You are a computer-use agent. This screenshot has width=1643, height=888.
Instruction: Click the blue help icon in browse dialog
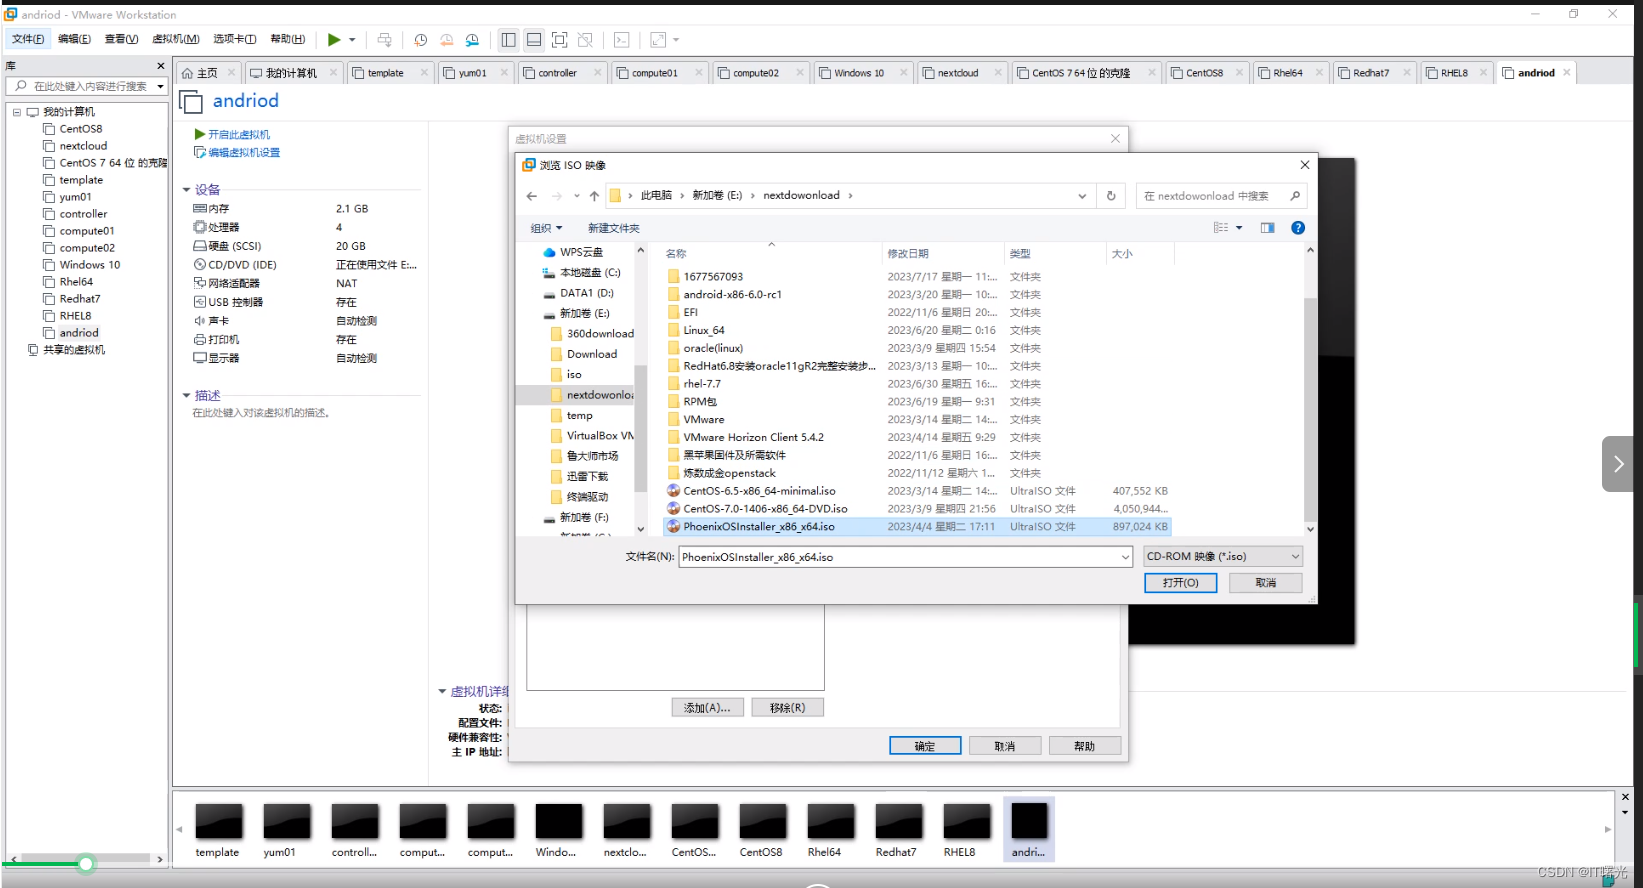pos(1298,228)
